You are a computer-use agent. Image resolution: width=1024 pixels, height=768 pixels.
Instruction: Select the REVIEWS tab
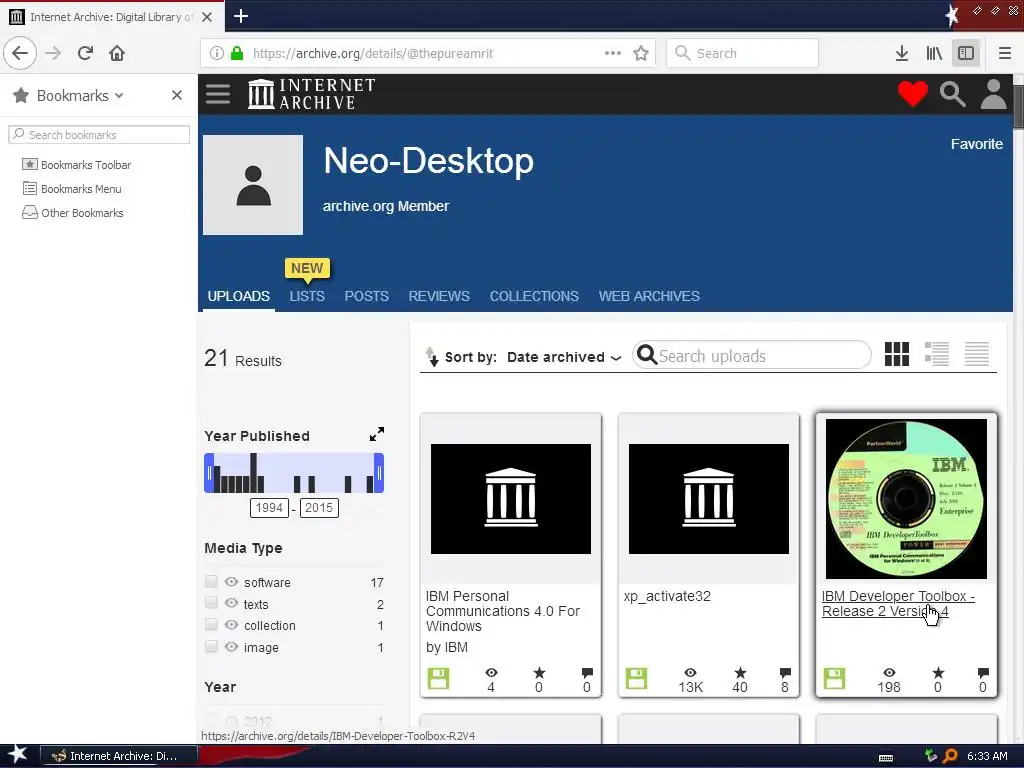click(439, 296)
